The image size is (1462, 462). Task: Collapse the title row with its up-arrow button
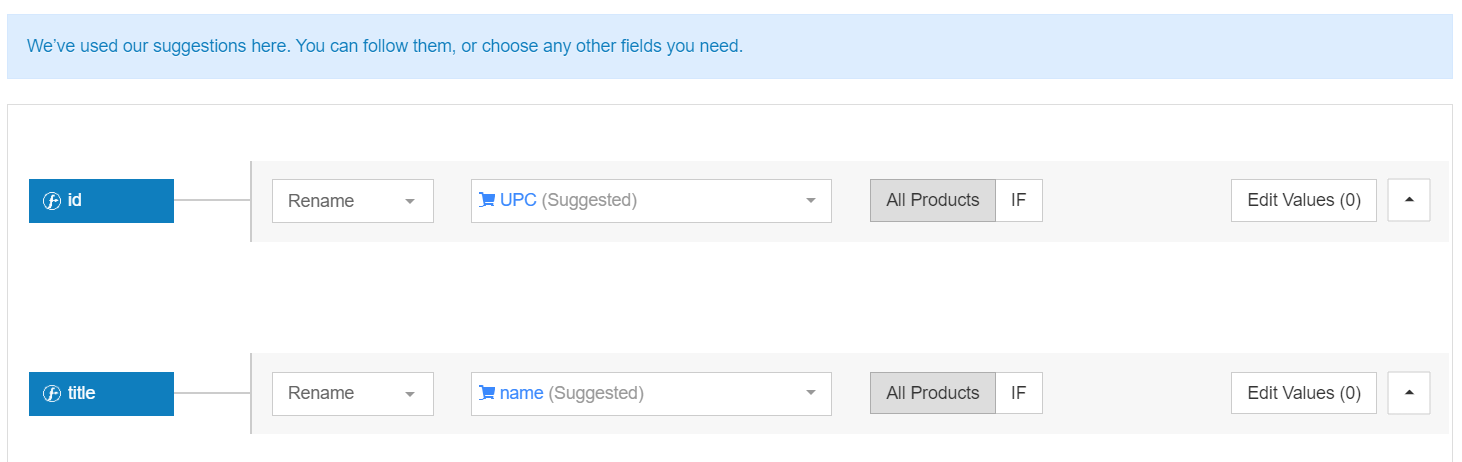click(x=1409, y=393)
